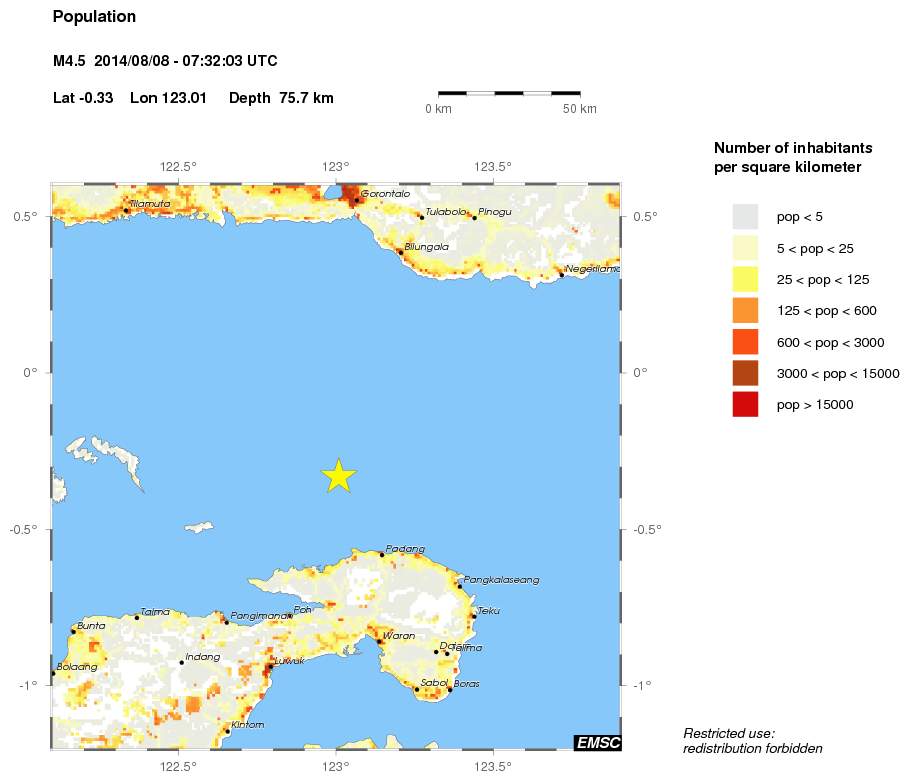910x781 pixels.
Task: Click the Gorontalo city marker dot
Action: click(x=356, y=200)
